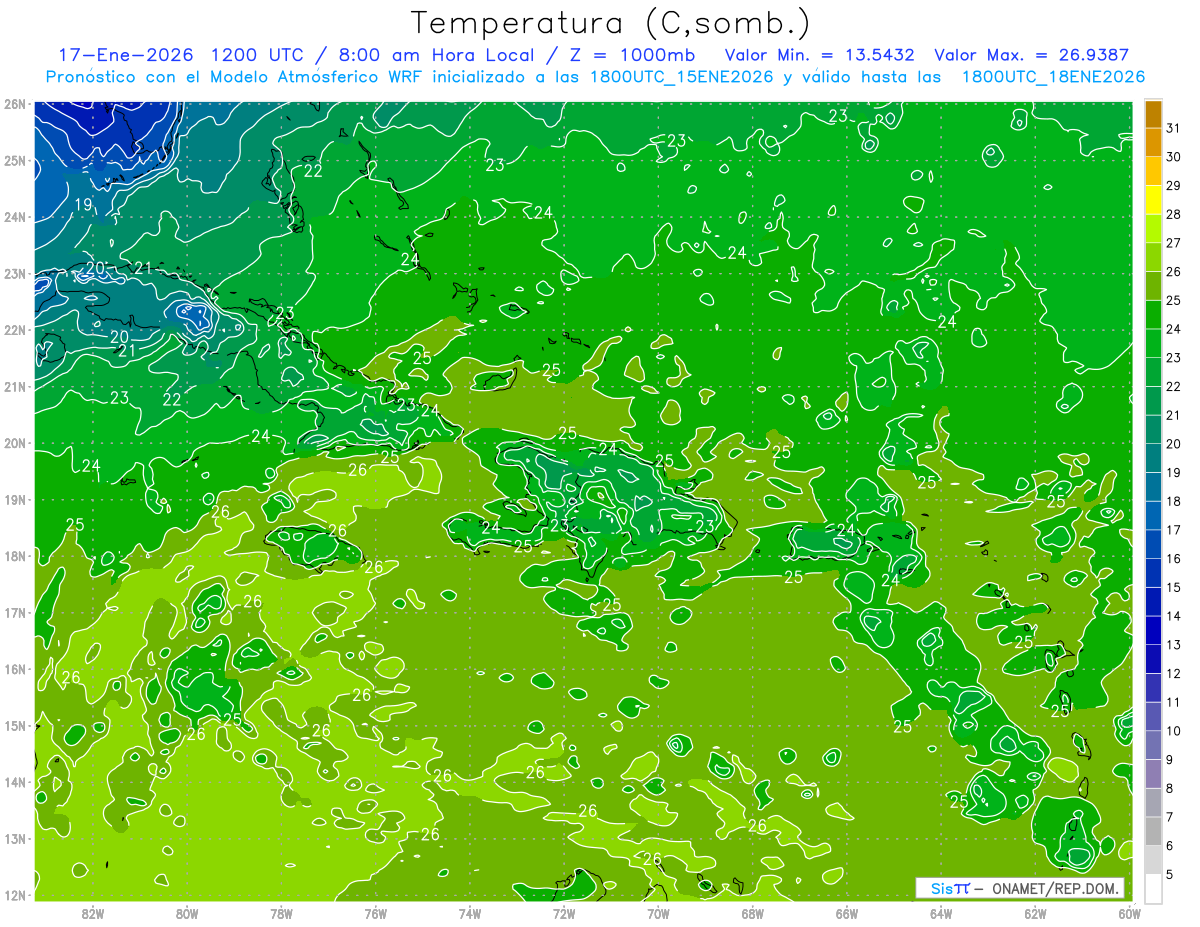The image size is (1200, 927).
Task: Click latitude axis label "21N"
Action: tap(15, 387)
